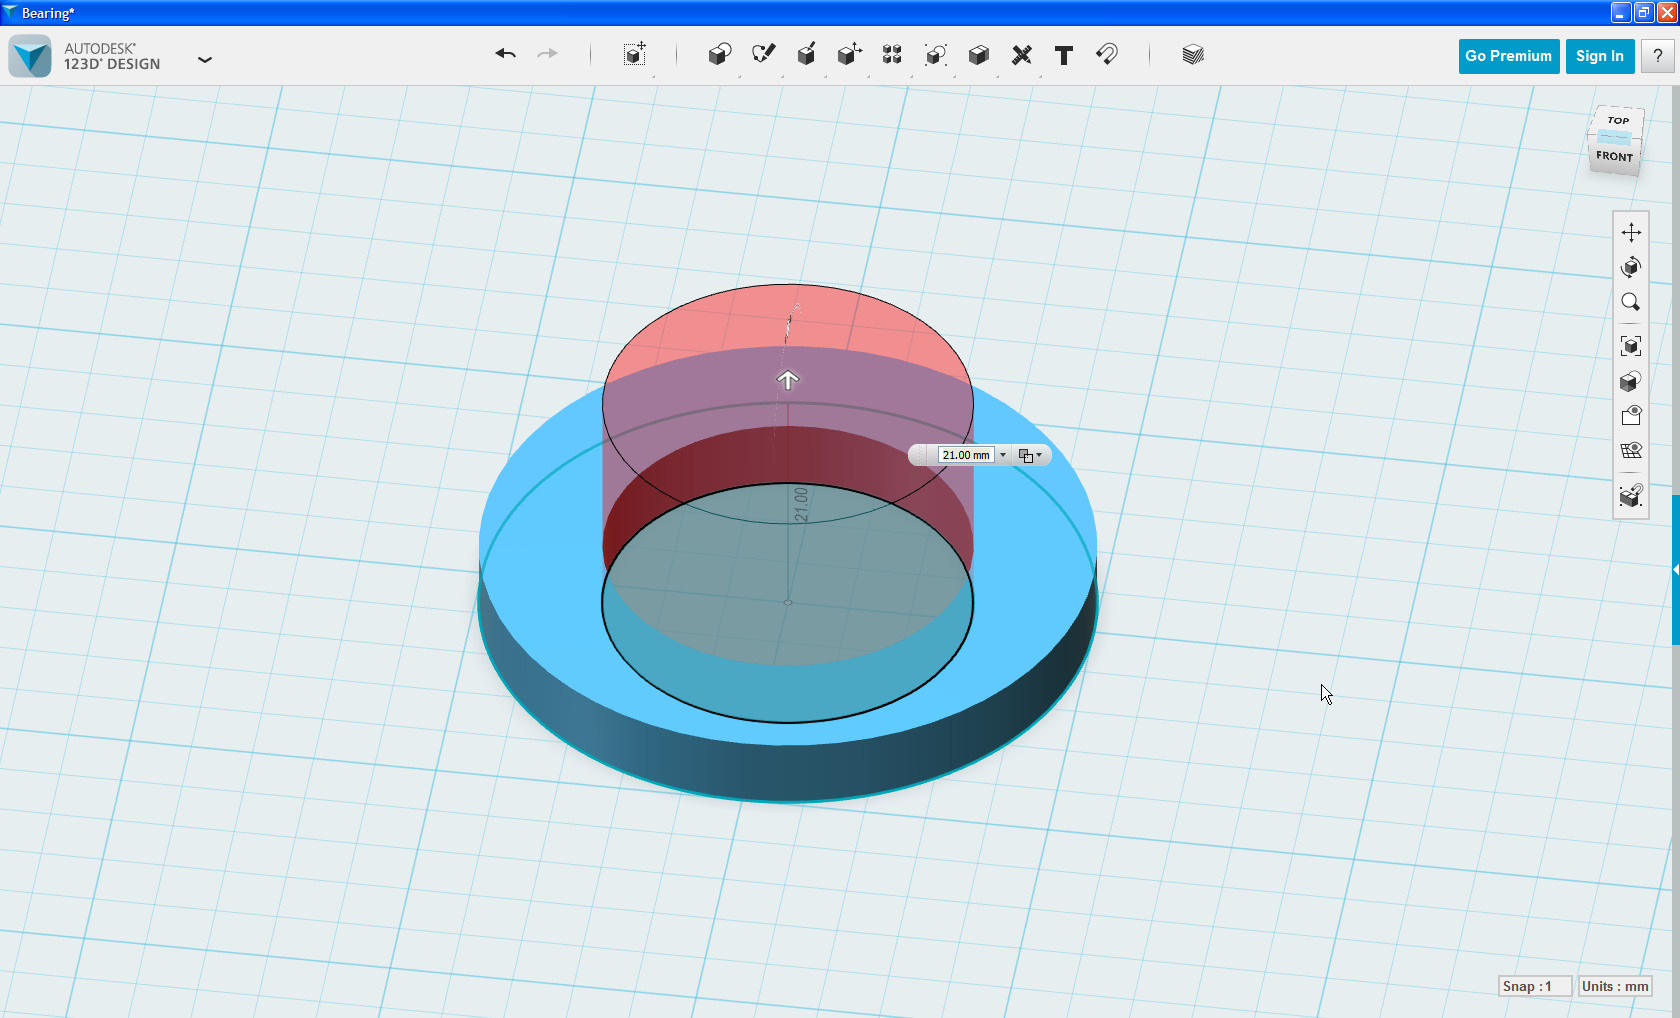
Task: Toggle perspective camera view icon
Action: (x=1631, y=416)
